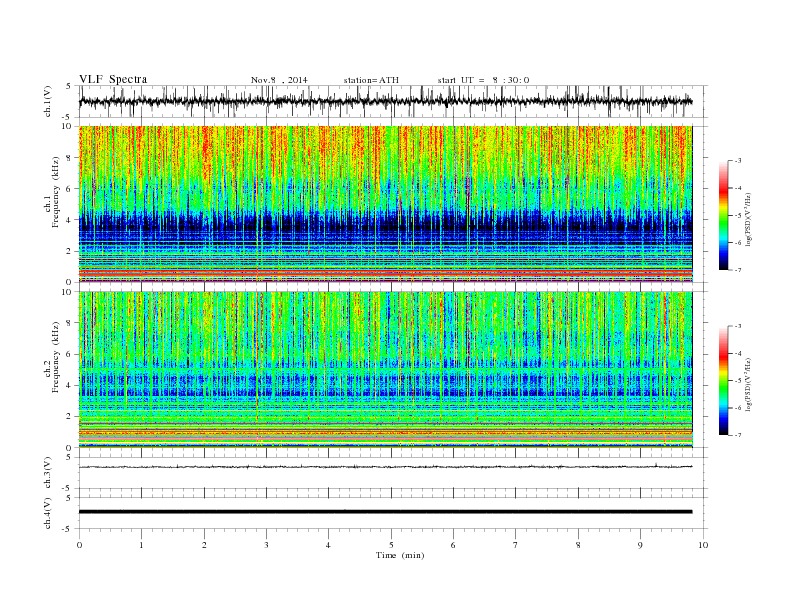Click the "VLF Spectra" plot title
Image resolution: width=792 pixels, height=612 pixels.
pos(113,79)
